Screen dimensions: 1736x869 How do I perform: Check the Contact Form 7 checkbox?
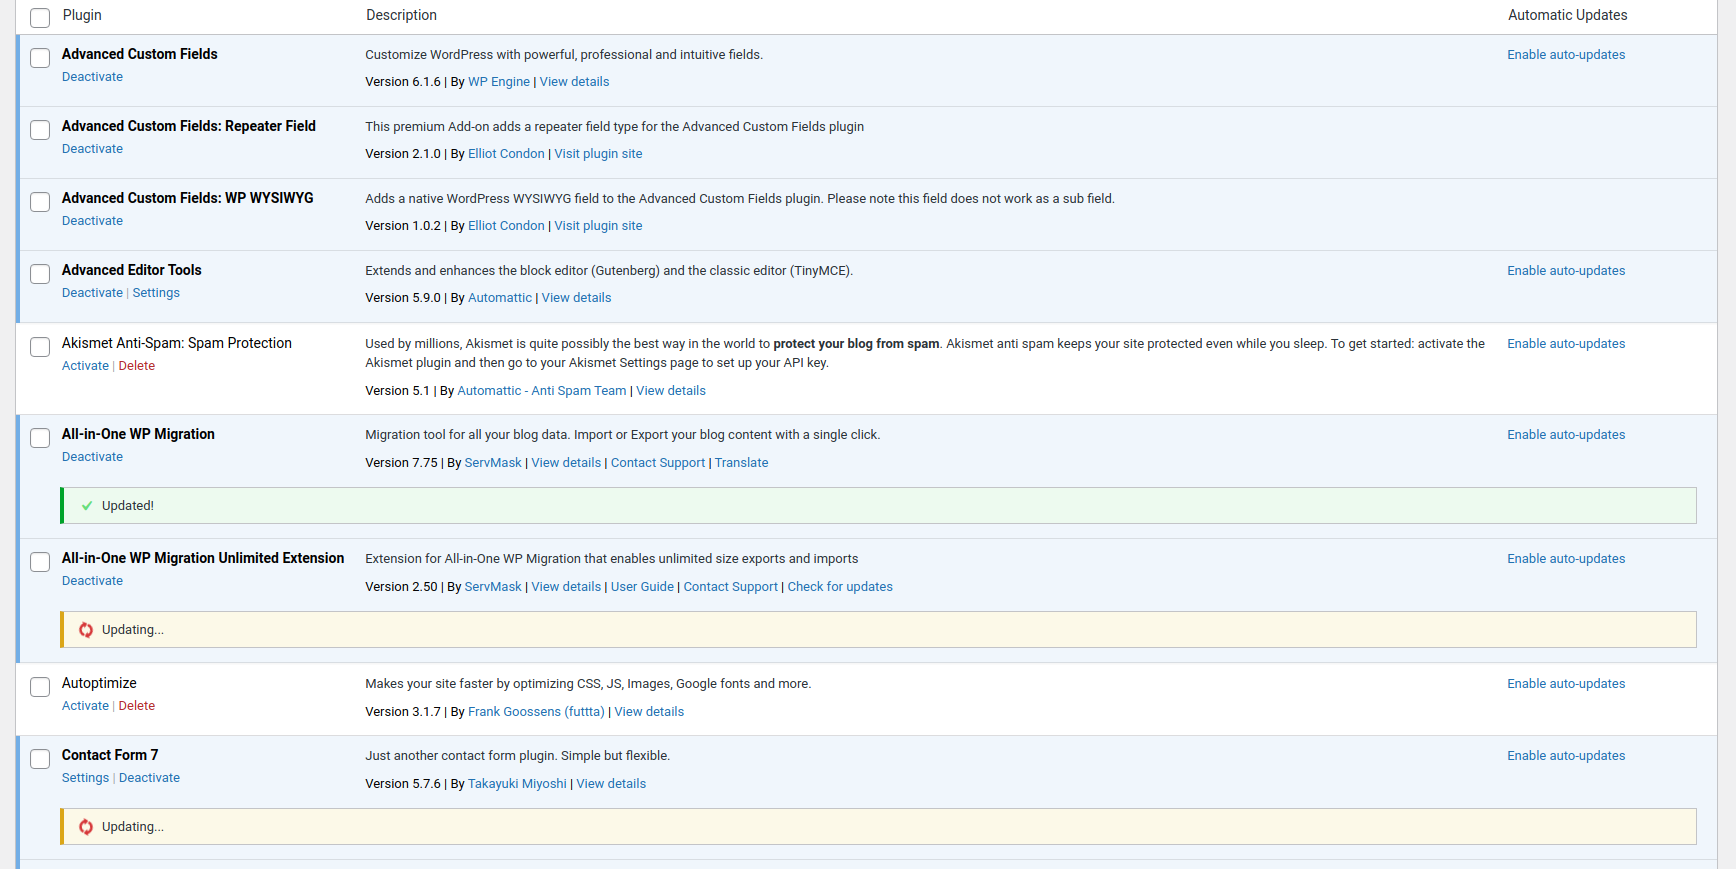tap(40, 759)
